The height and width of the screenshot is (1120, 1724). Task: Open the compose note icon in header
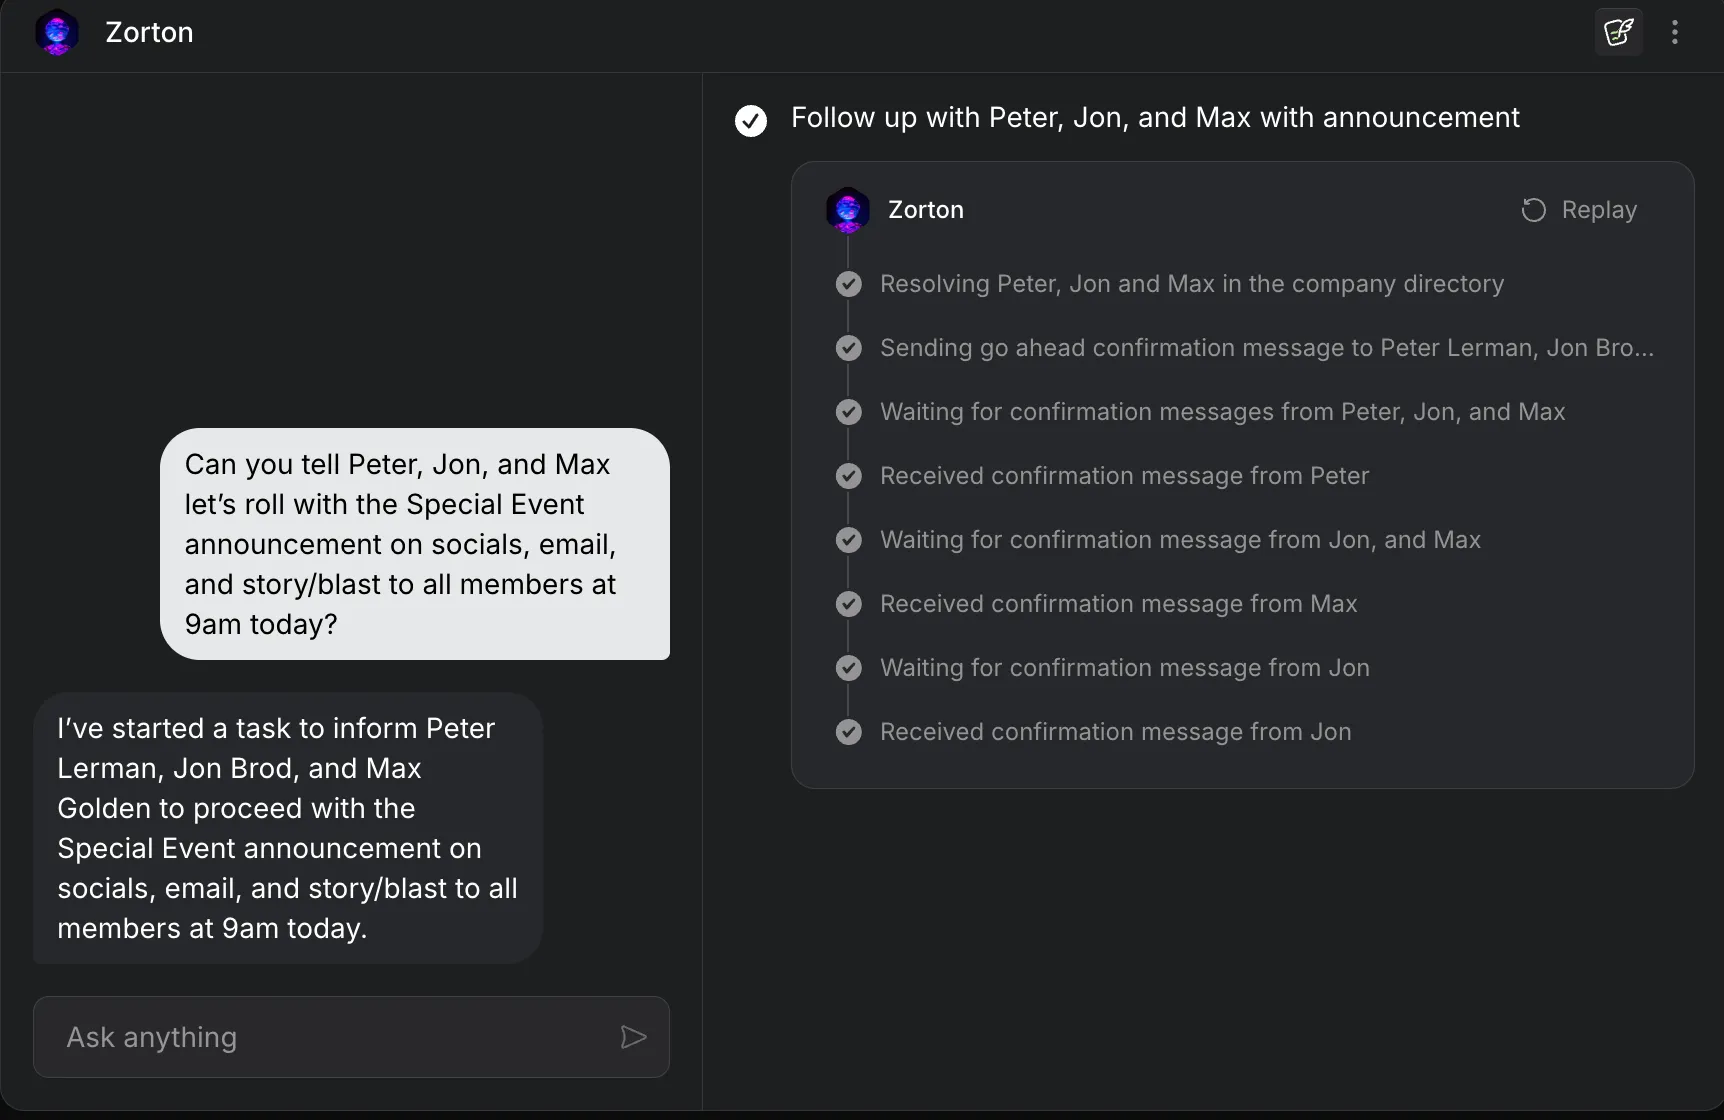[1618, 32]
